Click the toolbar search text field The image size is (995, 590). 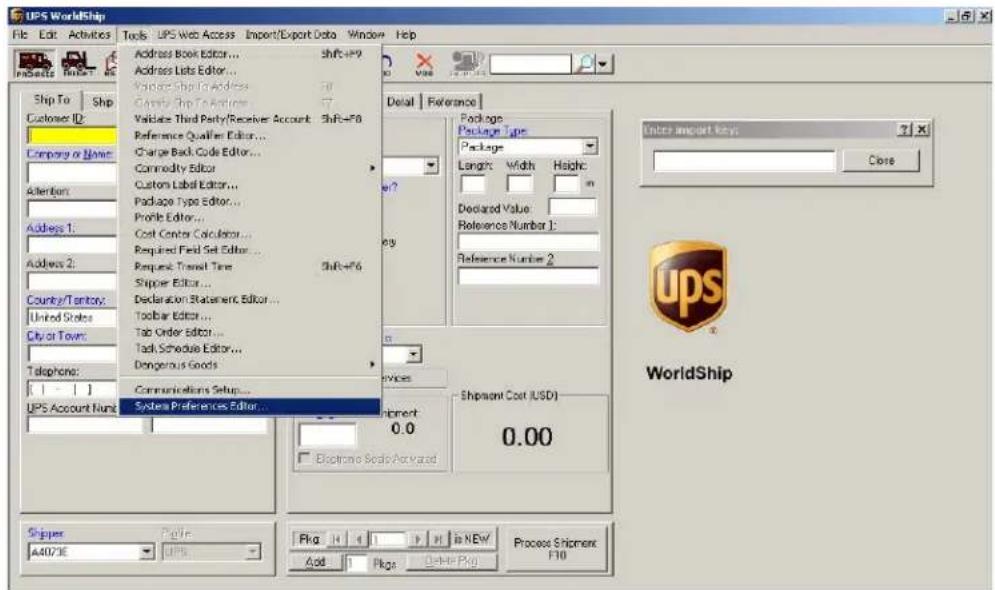pos(530,64)
